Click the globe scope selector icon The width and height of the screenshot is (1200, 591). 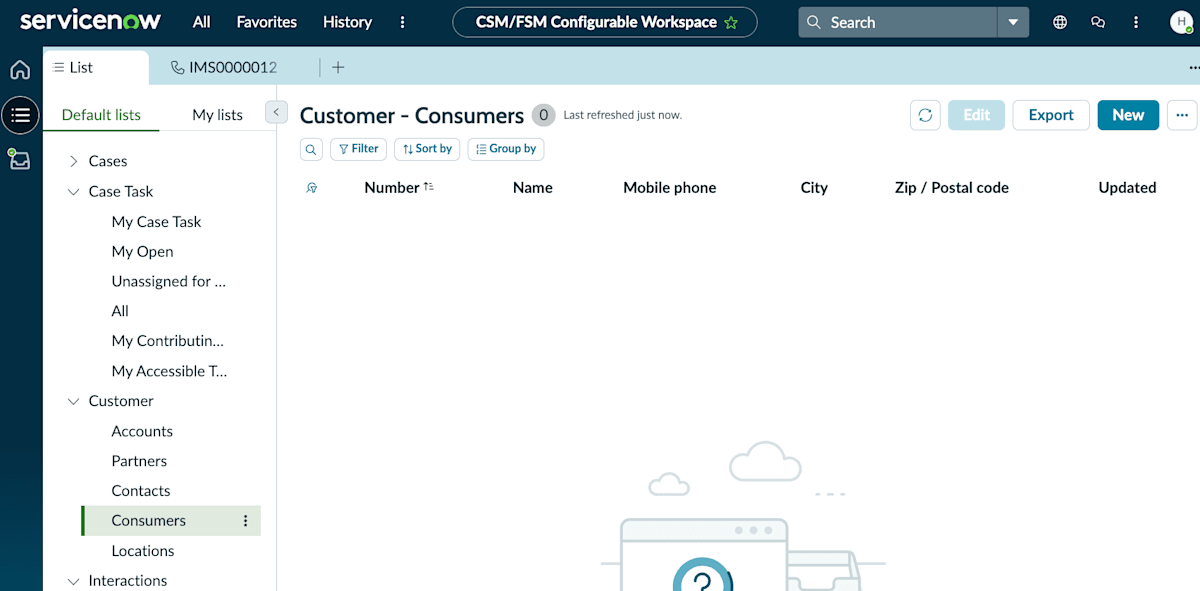pos(1060,22)
